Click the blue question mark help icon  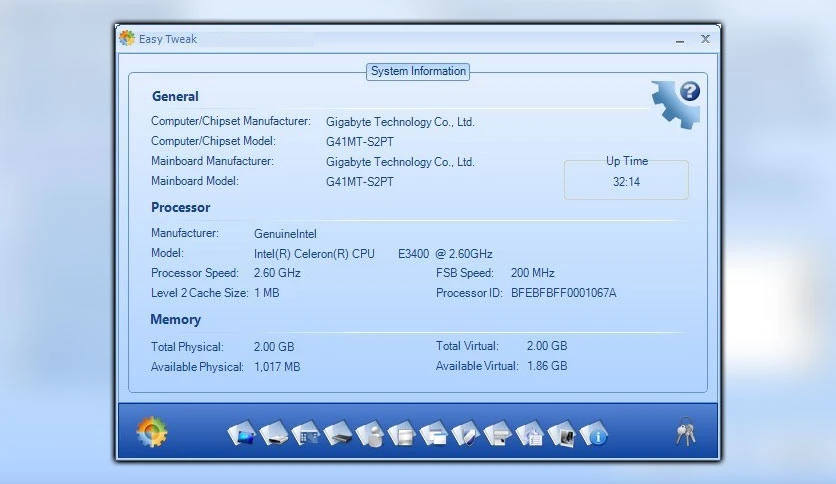690,91
